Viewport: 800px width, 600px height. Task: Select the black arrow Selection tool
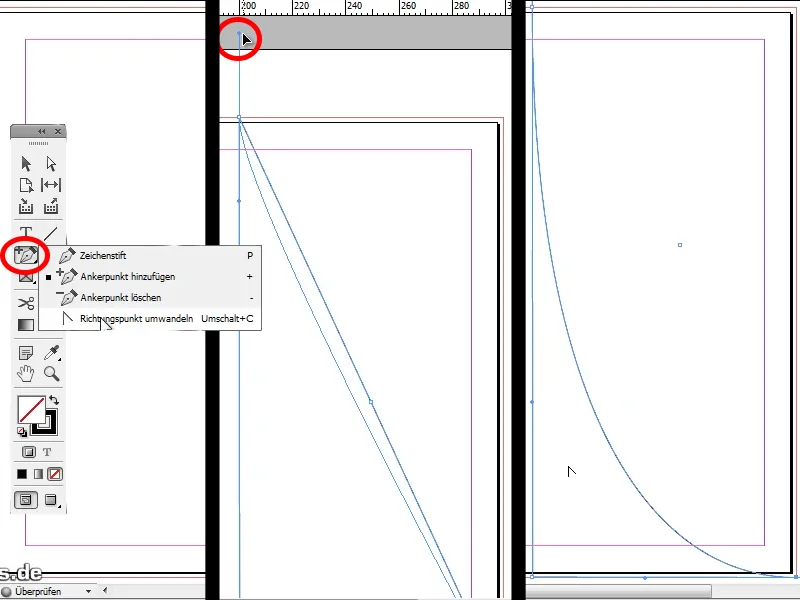(x=26, y=164)
